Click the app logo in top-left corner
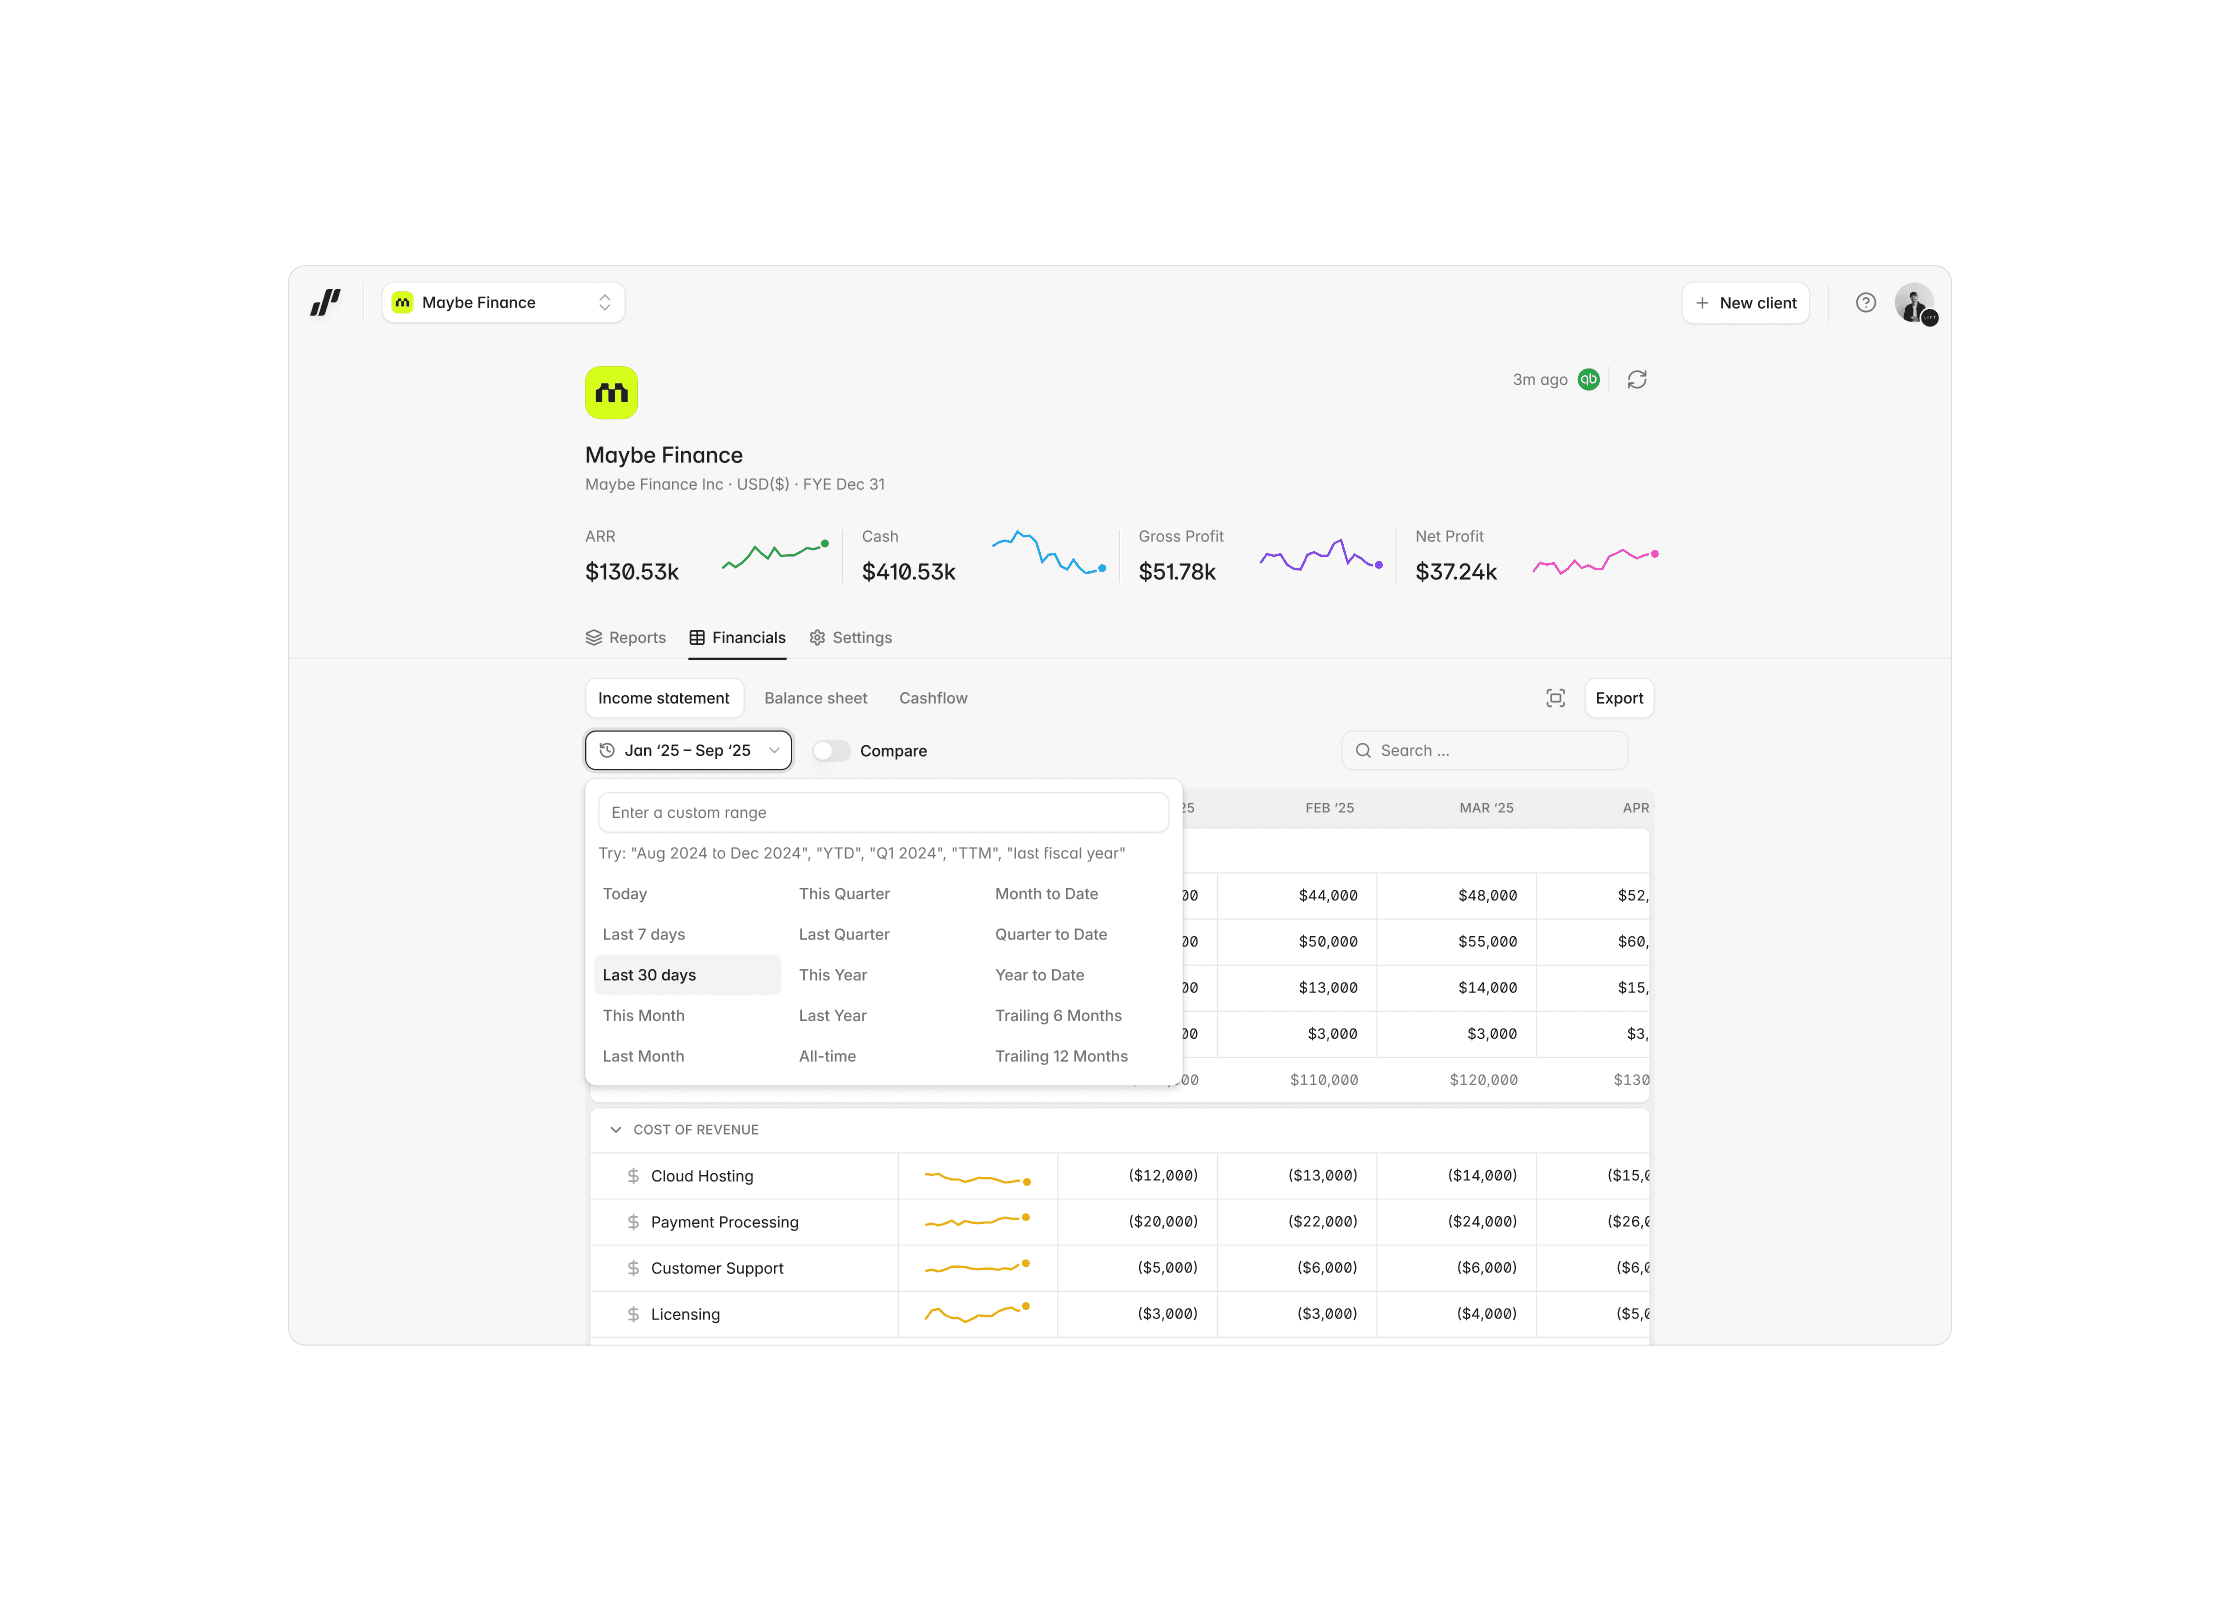2240x1610 pixels. (x=325, y=302)
